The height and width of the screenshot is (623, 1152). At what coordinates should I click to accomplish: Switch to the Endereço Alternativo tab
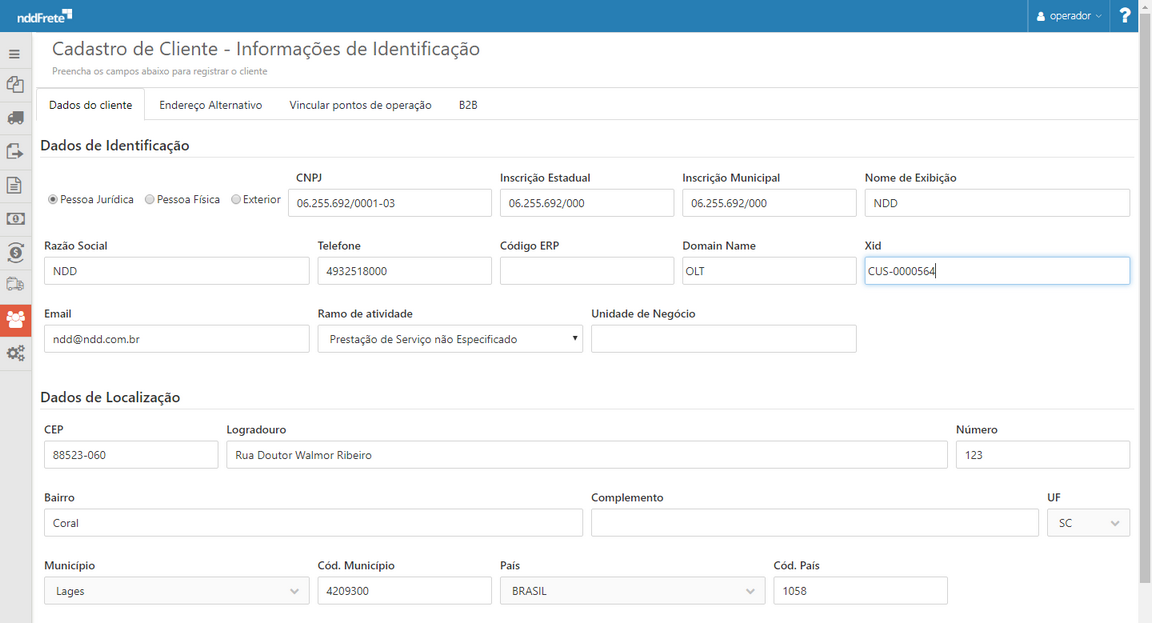pyautogui.click(x=210, y=104)
